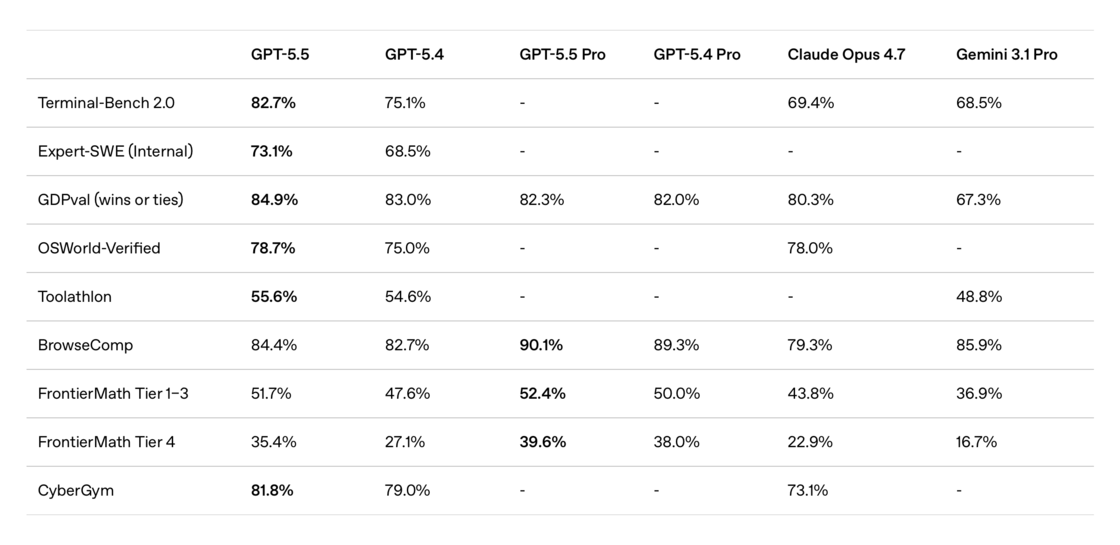Select the Expert-SWE (Internal) row label

(x=115, y=151)
